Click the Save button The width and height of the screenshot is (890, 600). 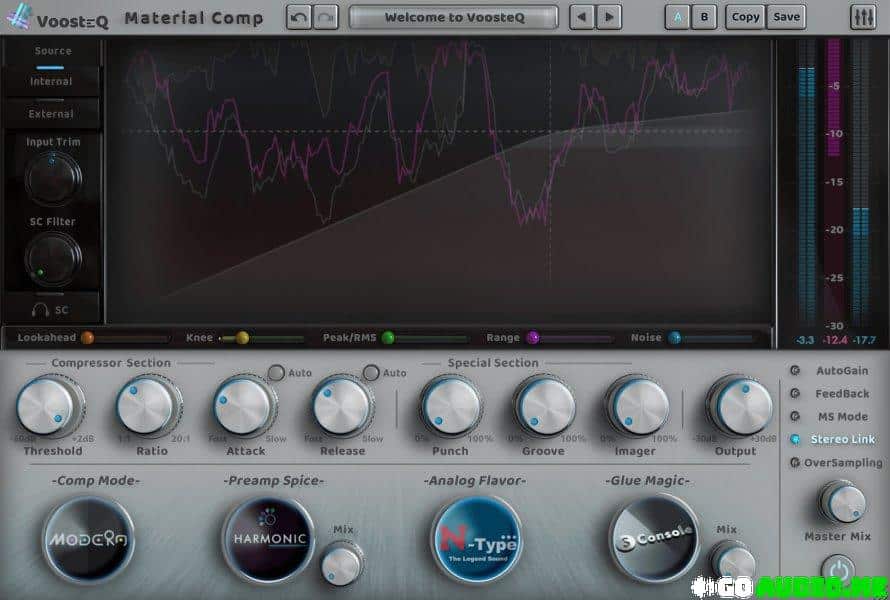tap(786, 17)
